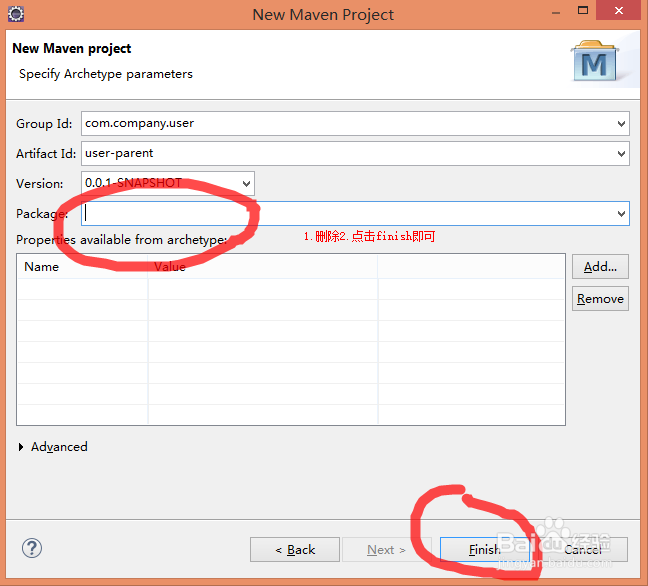Click the Value column header

(263, 267)
